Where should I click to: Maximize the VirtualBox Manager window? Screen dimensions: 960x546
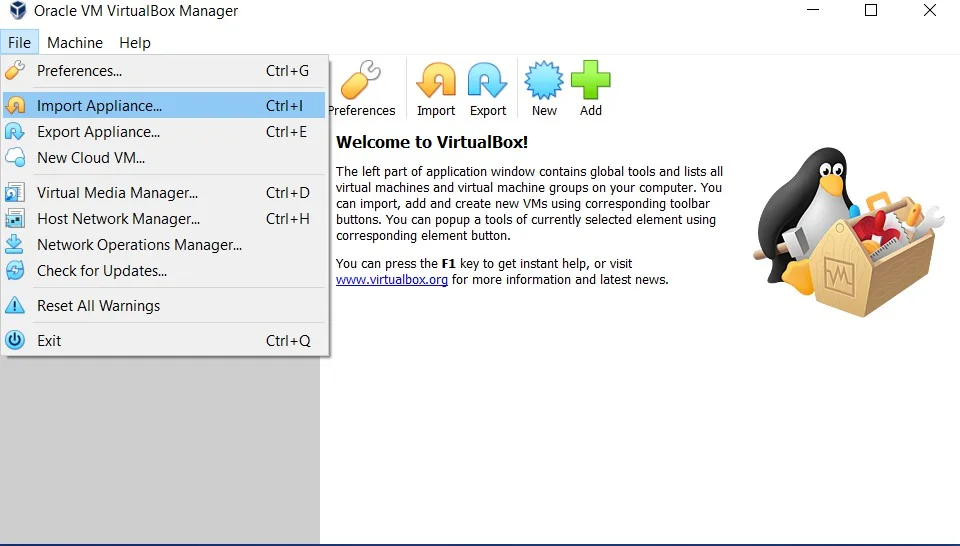(871, 10)
